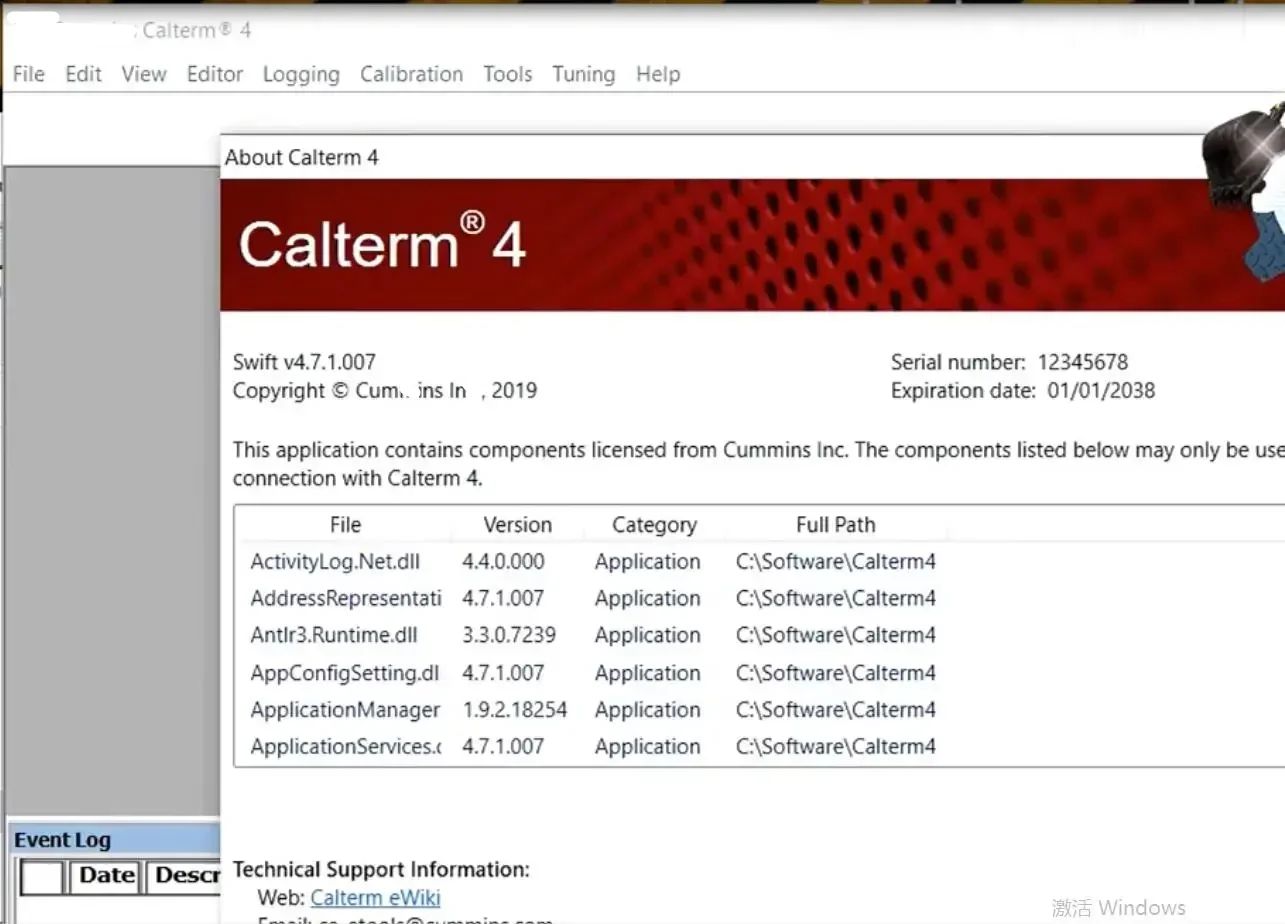Open the Calibration menu
Screen dimensions: 1285x924
(x=412, y=74)
